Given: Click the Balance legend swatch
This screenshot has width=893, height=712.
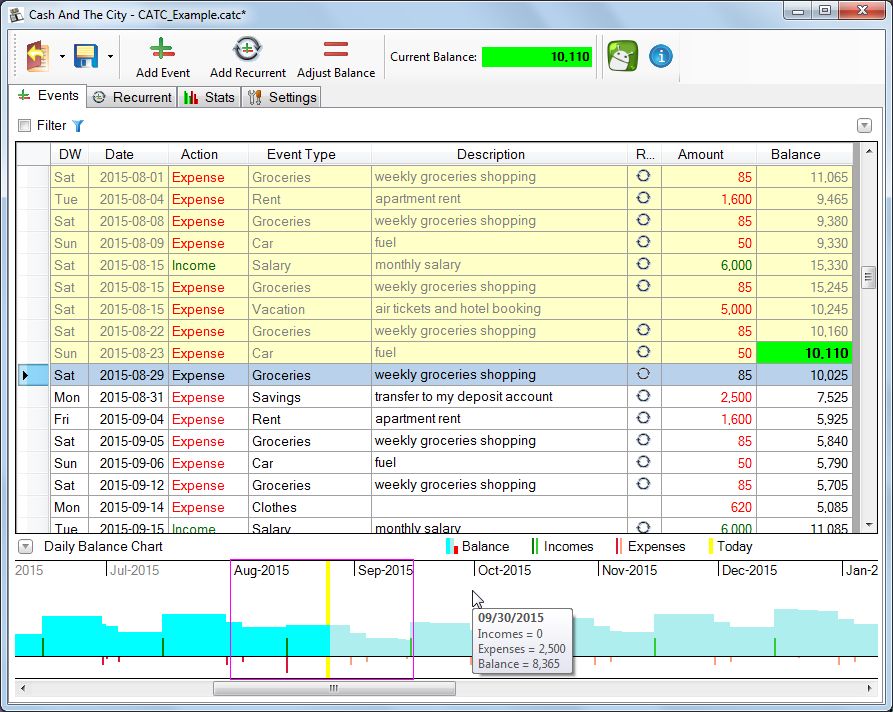Looking at the screenshot, I should 452,546.
